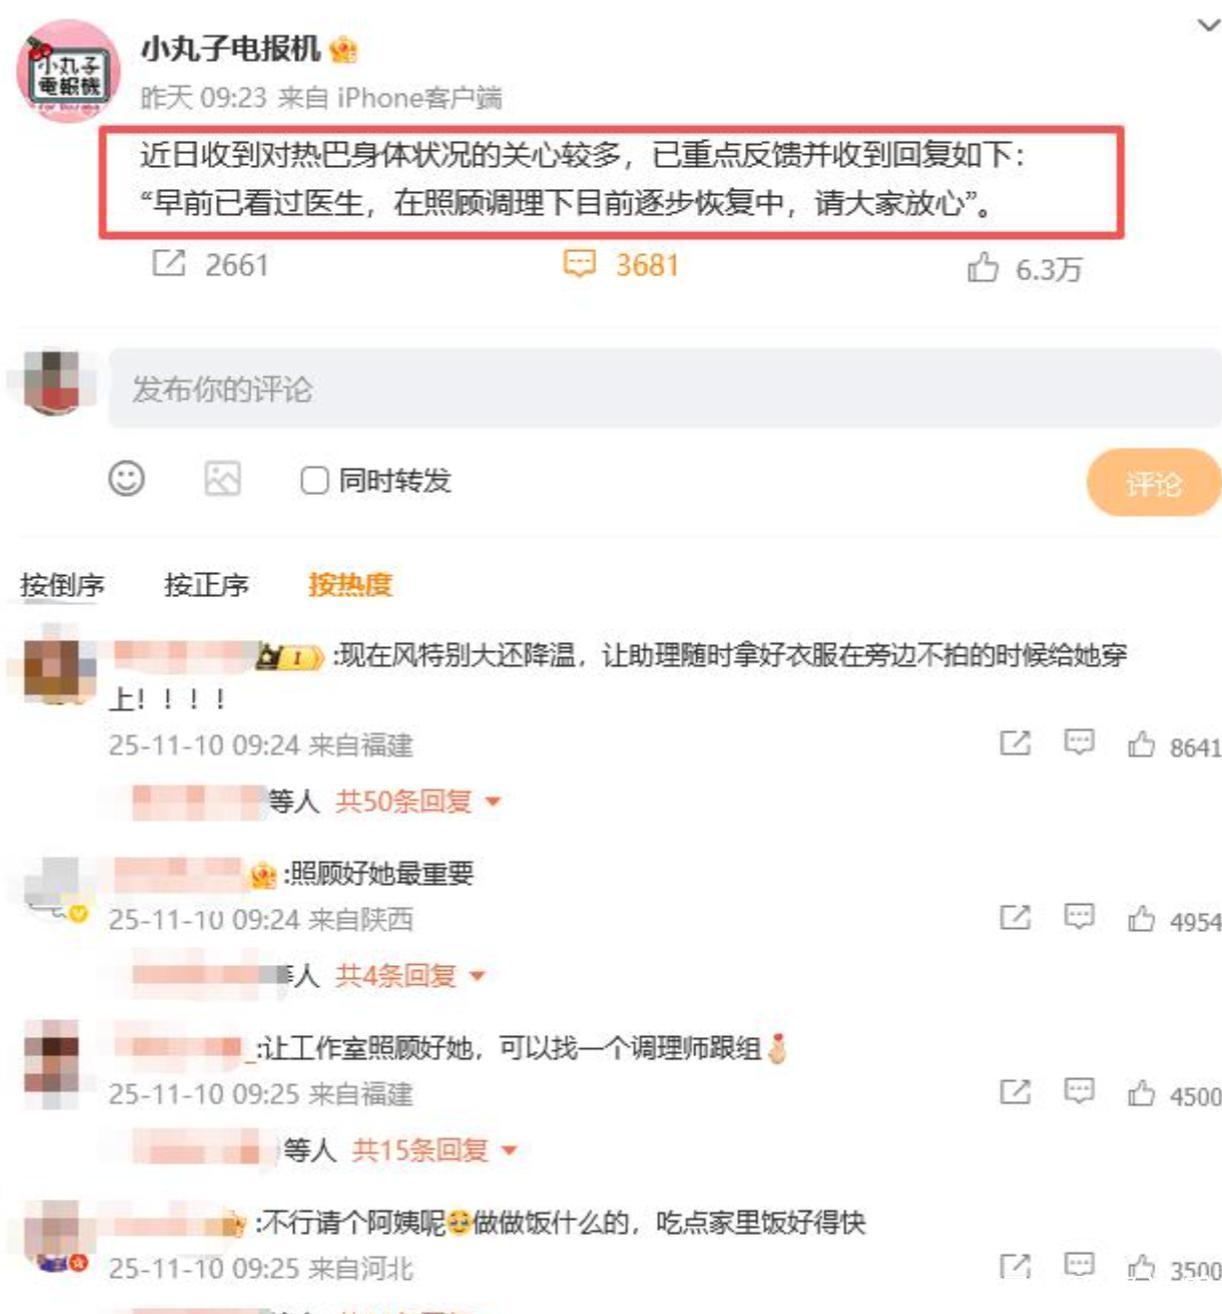This screenshot has height=1314, width=1222.
Task: Submit with the orange 评论 button
Action: (1154, 484)
